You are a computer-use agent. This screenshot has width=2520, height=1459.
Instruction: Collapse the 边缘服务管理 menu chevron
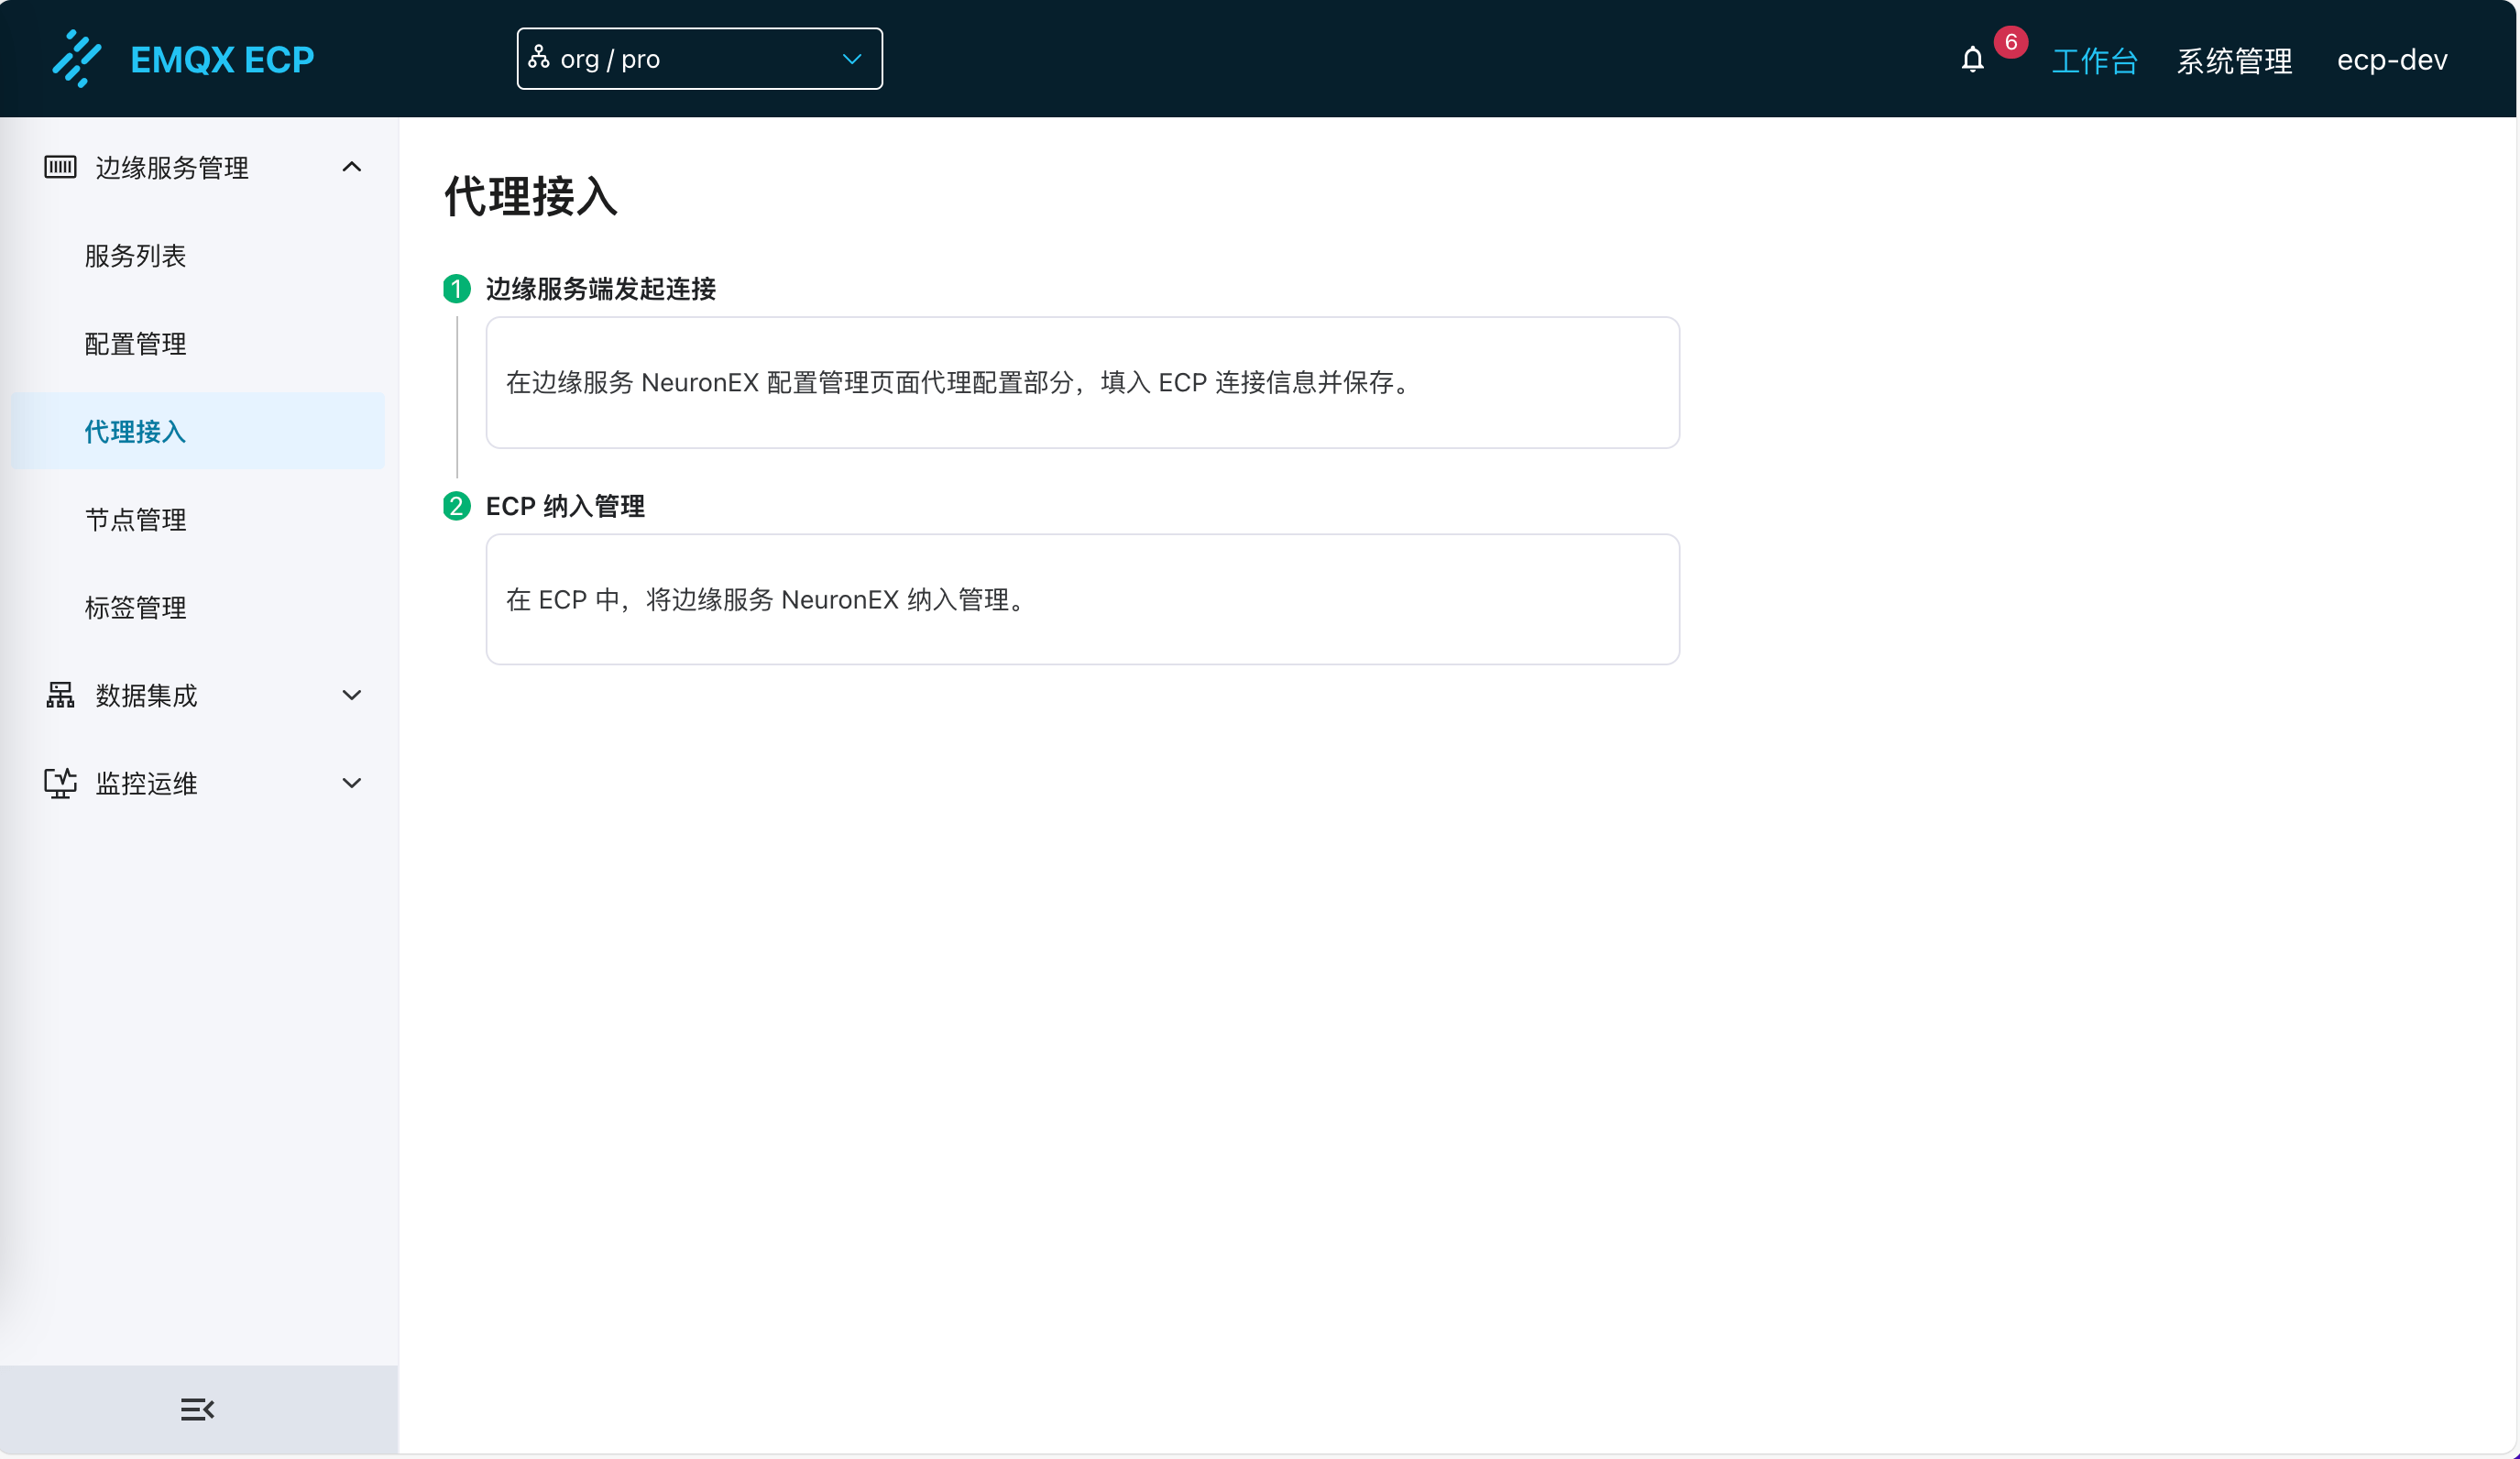pos(351,167)
